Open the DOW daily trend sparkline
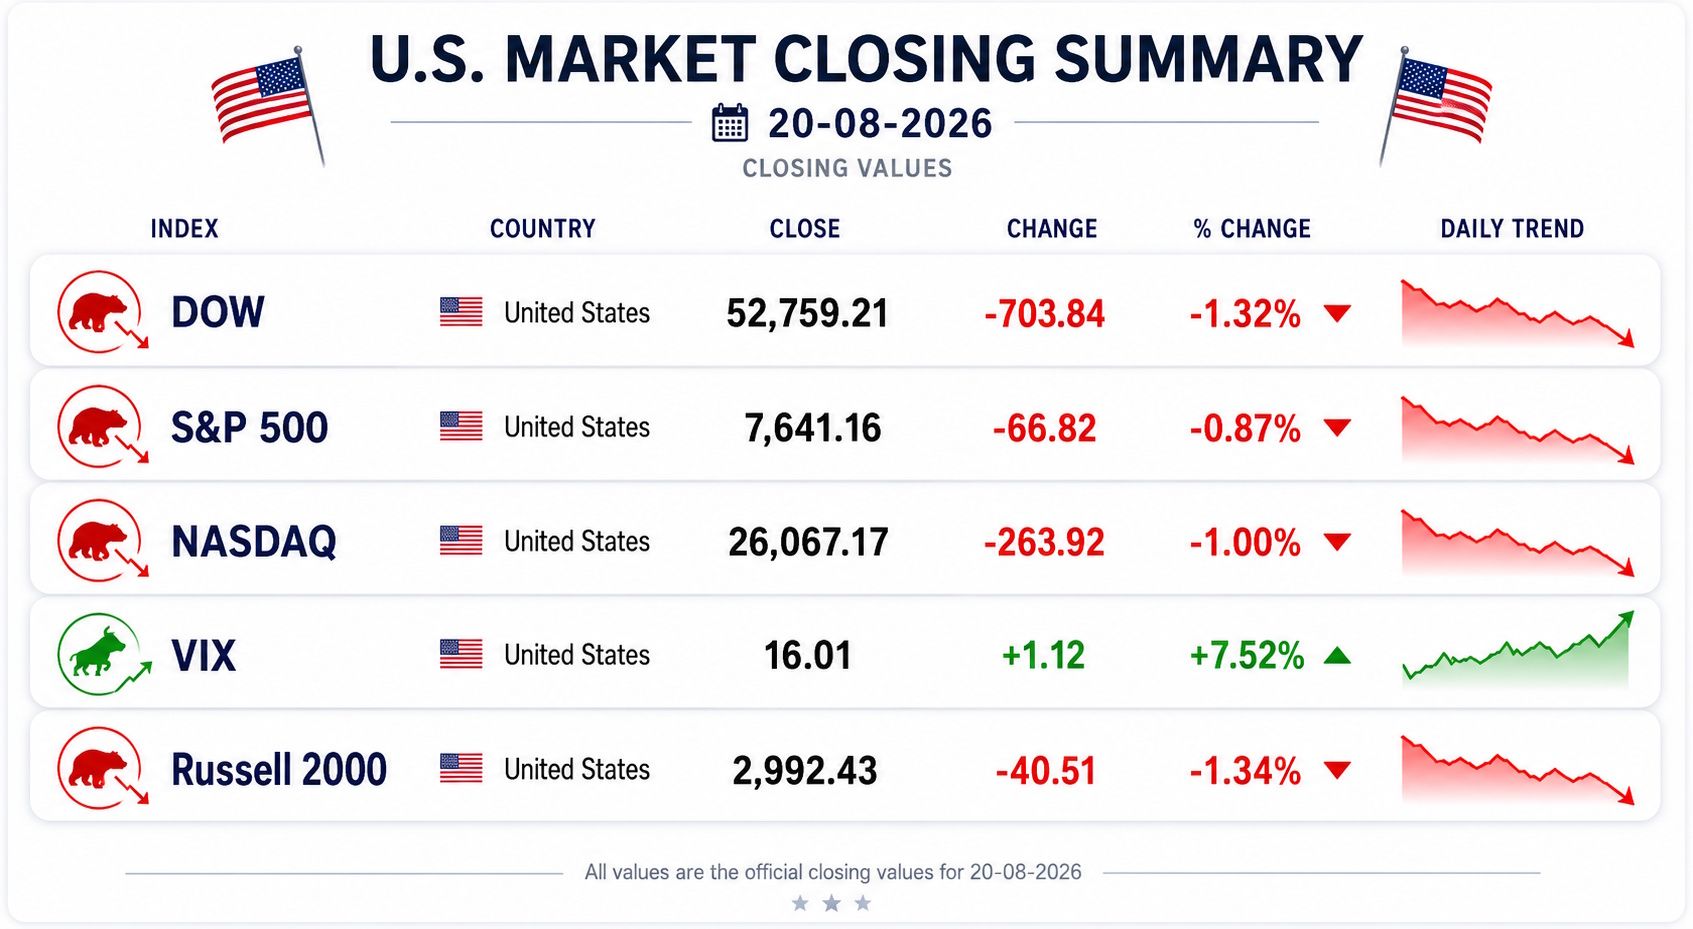The image size is (1693, 929). tap(1518, 314)
